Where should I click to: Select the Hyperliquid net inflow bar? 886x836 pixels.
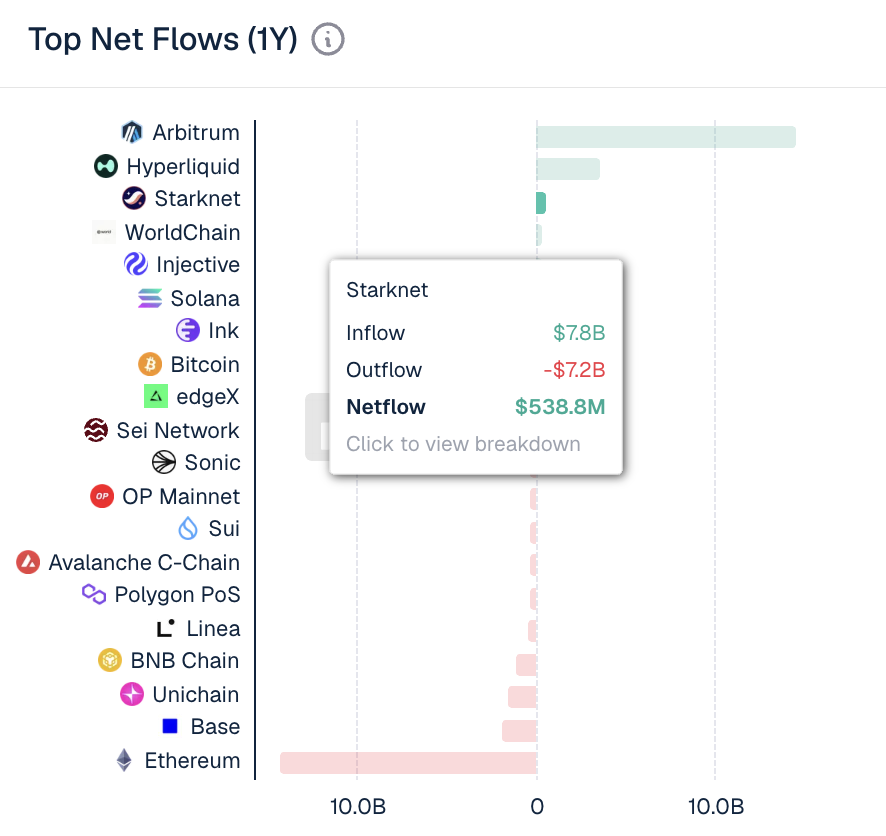[x=568, y=169]
